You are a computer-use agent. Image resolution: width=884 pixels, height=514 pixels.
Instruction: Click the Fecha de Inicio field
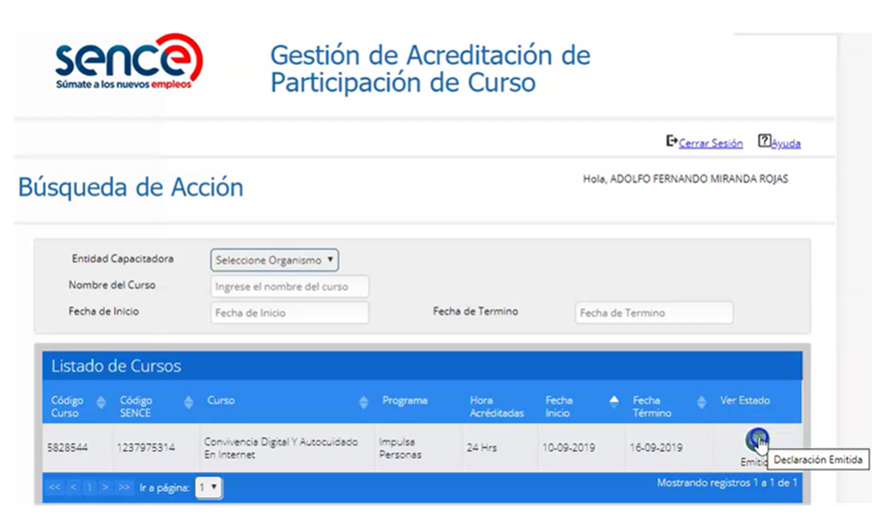pos(290,313)
